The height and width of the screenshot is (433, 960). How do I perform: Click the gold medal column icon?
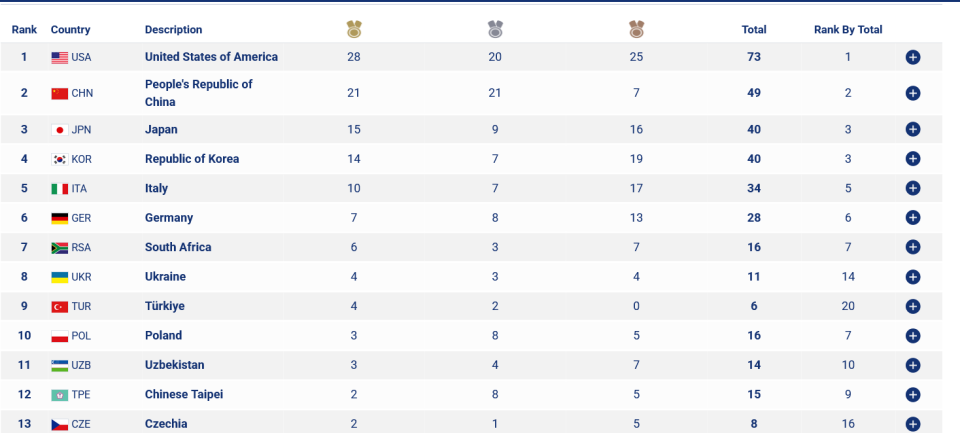coord(354,29)
